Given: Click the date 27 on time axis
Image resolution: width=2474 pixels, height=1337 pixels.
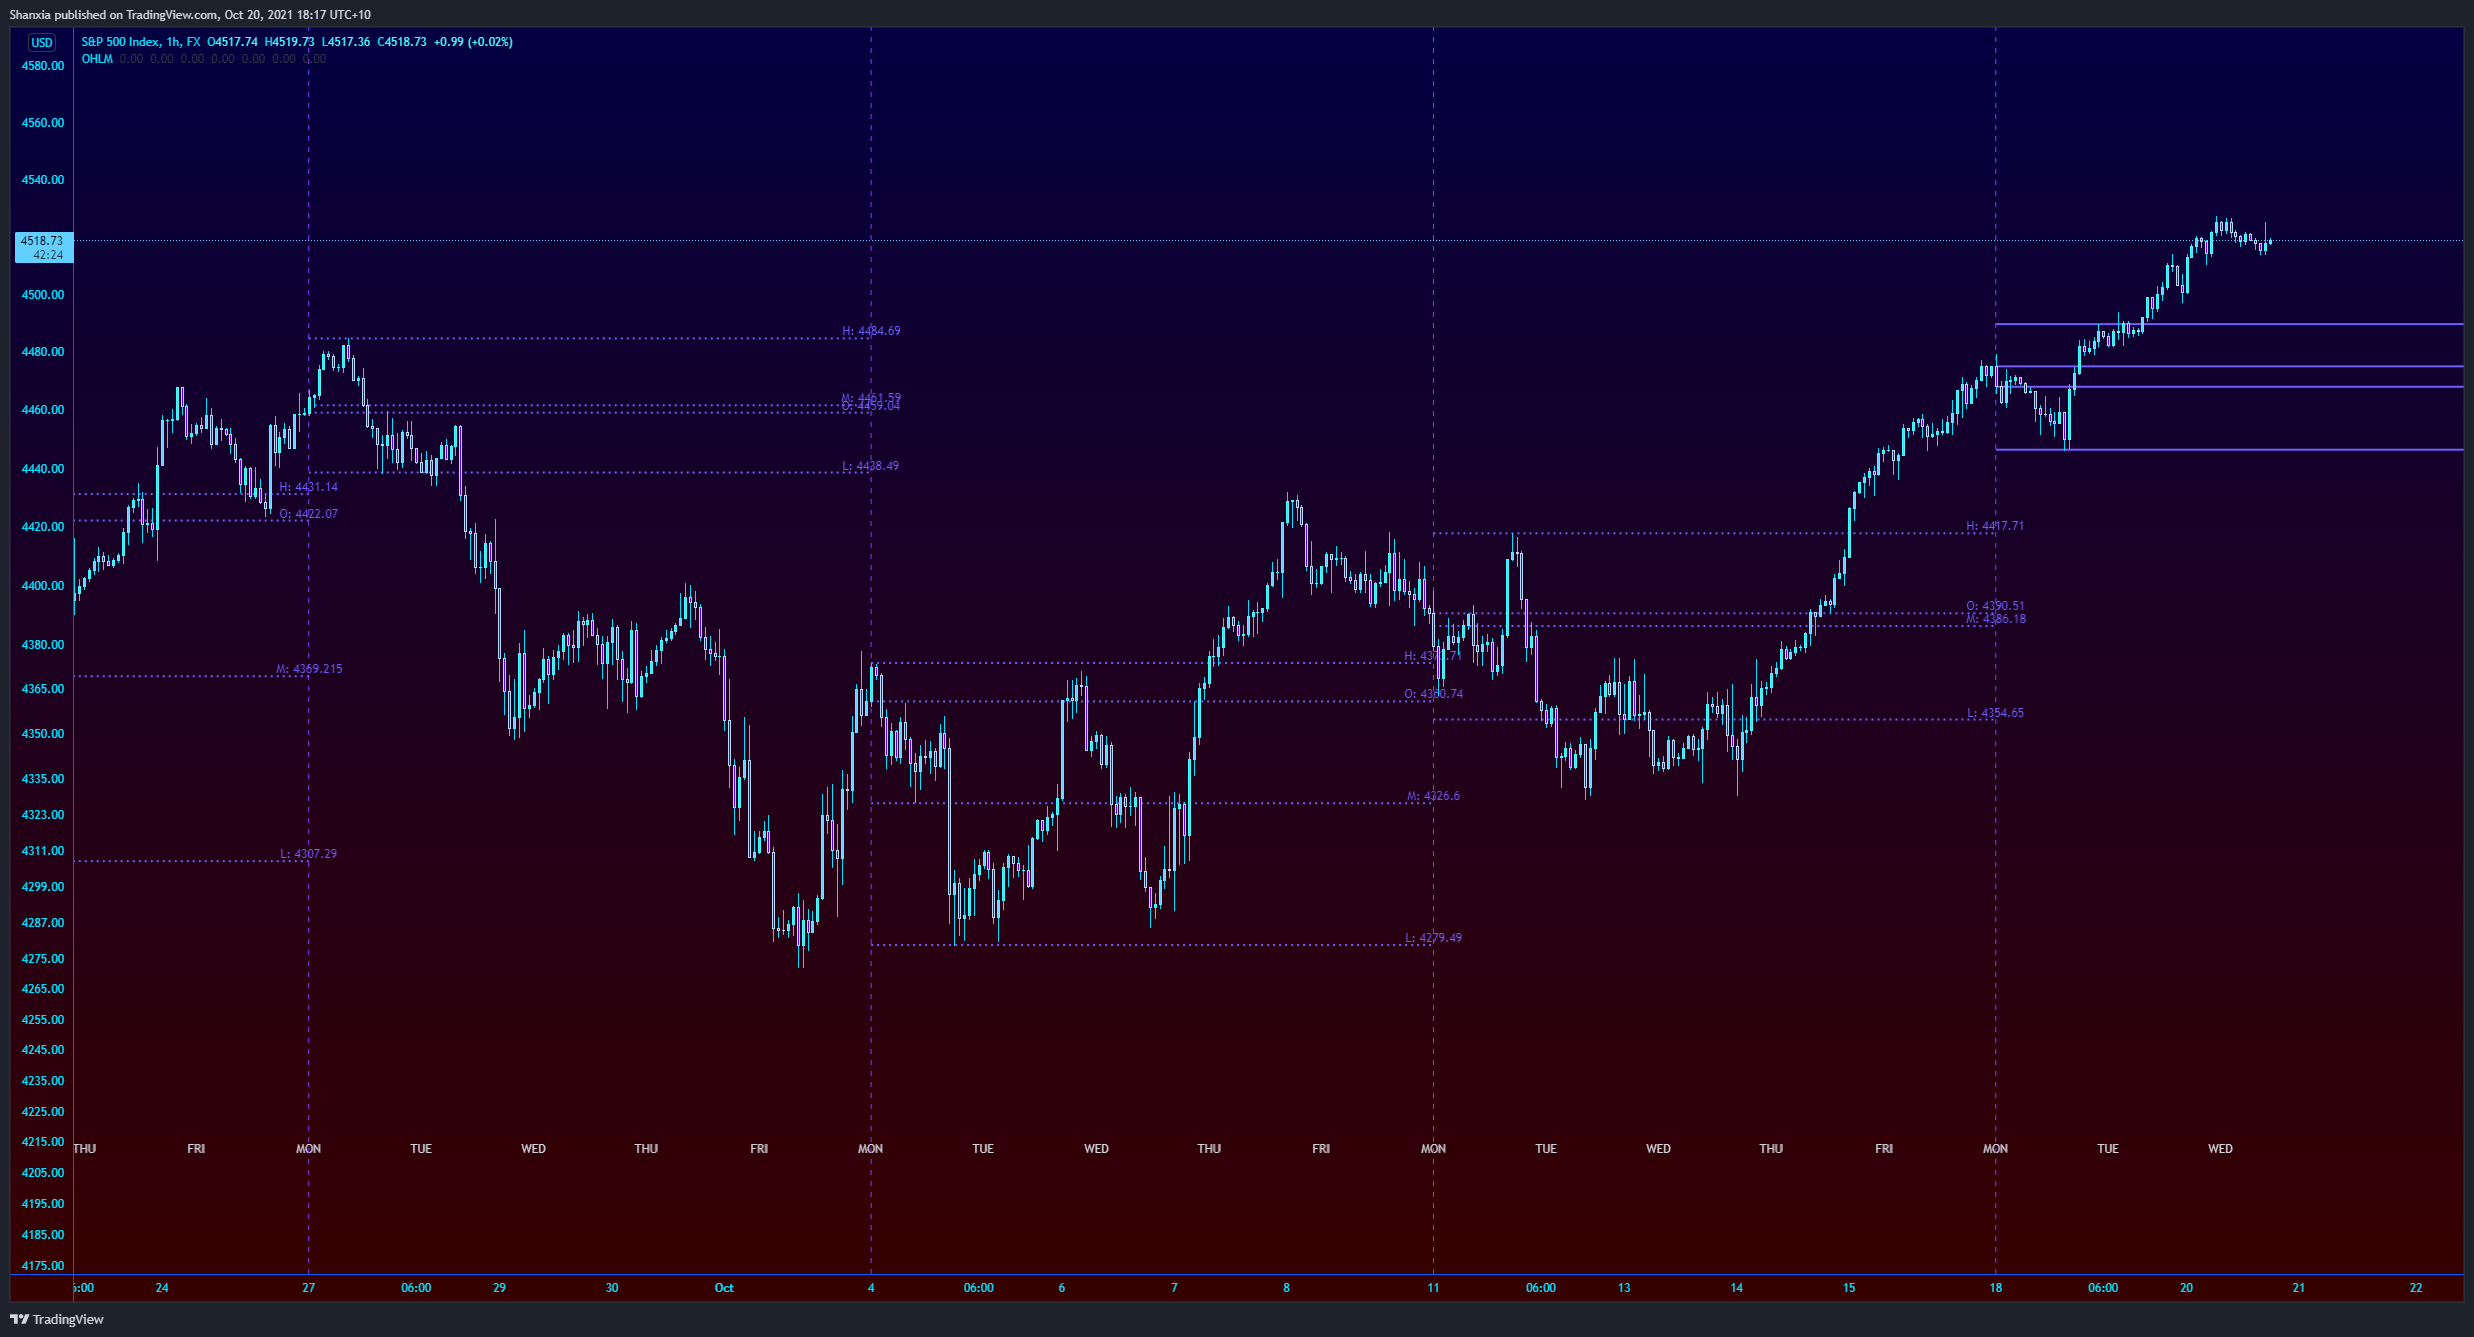Looking at the screenshot, I should coord(309,1288).
